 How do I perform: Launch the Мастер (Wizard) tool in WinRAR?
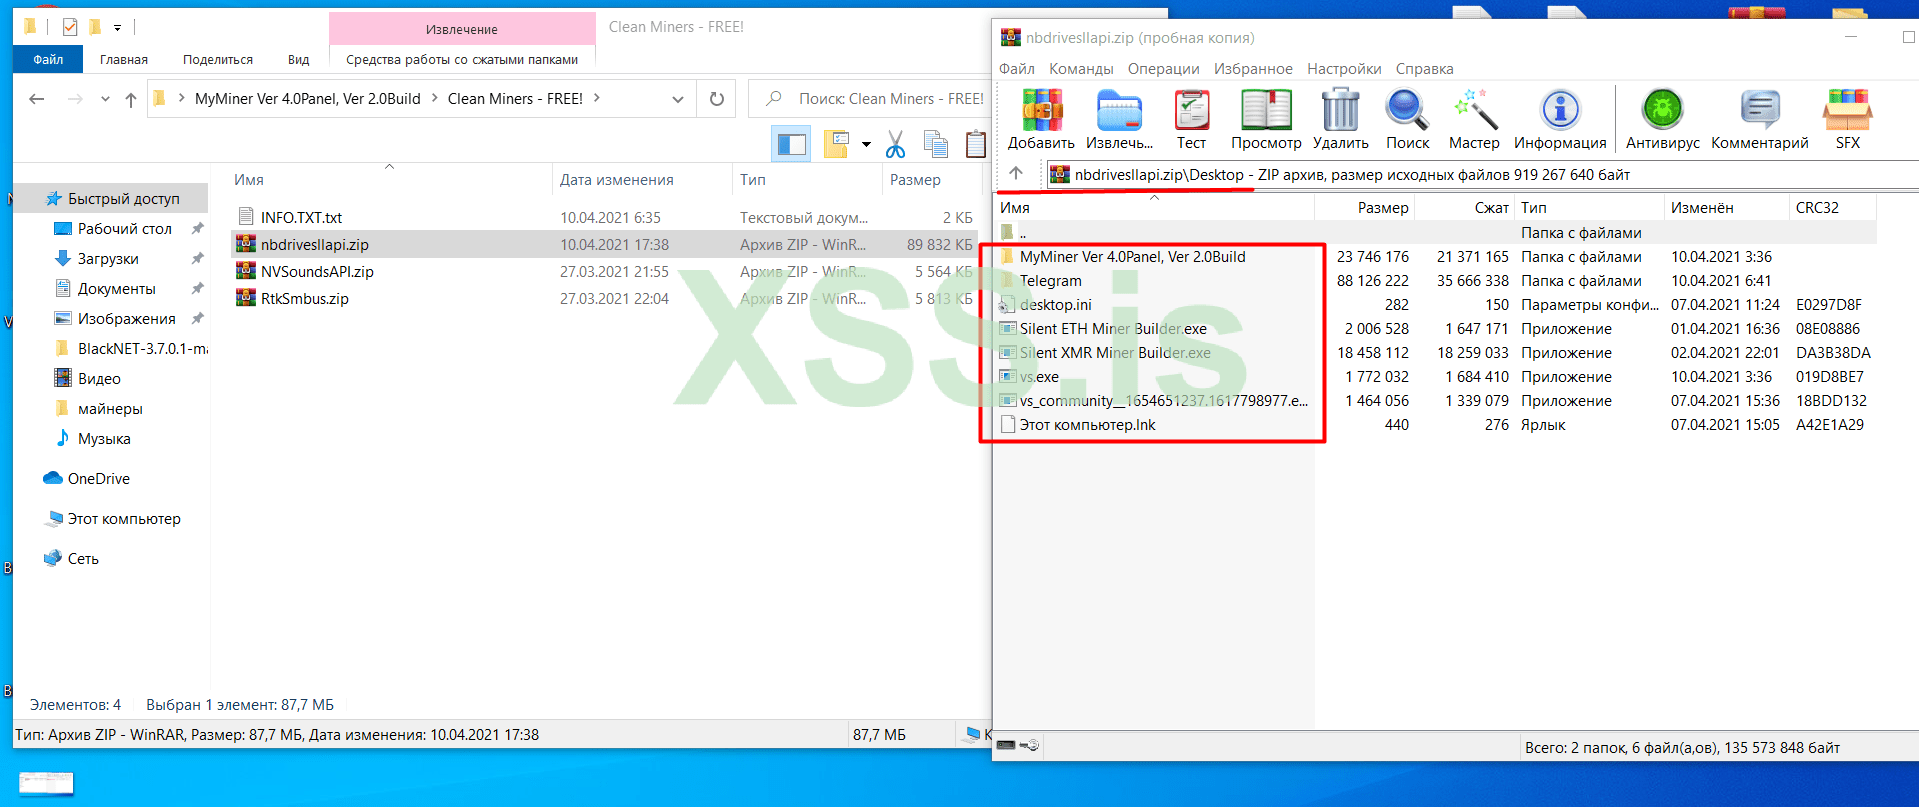click(x=1474, y=110)
